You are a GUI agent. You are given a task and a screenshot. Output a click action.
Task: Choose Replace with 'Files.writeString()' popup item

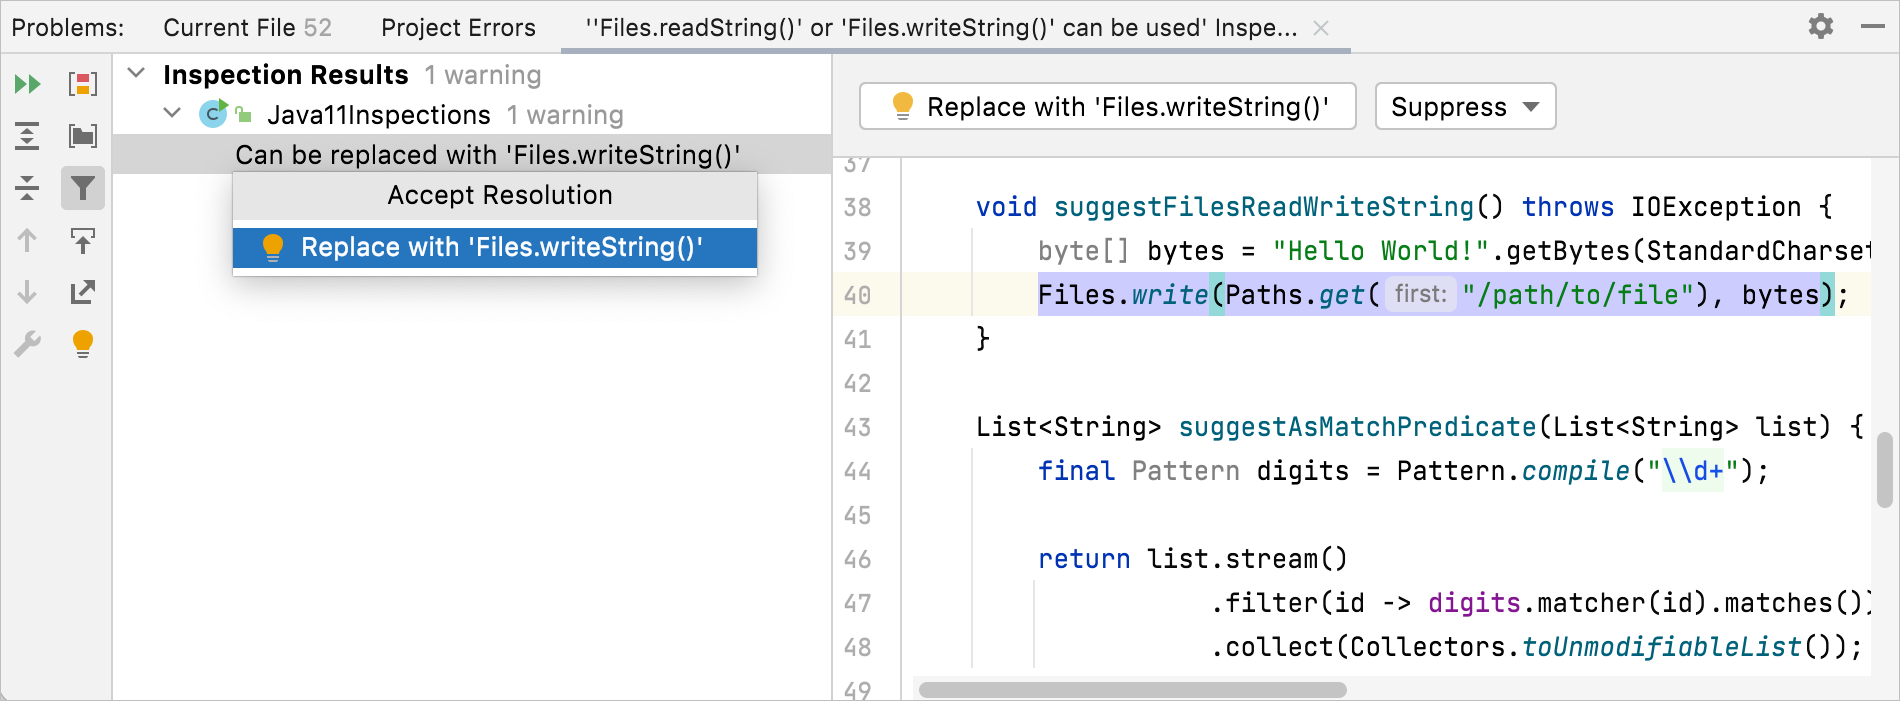(495, 248)
